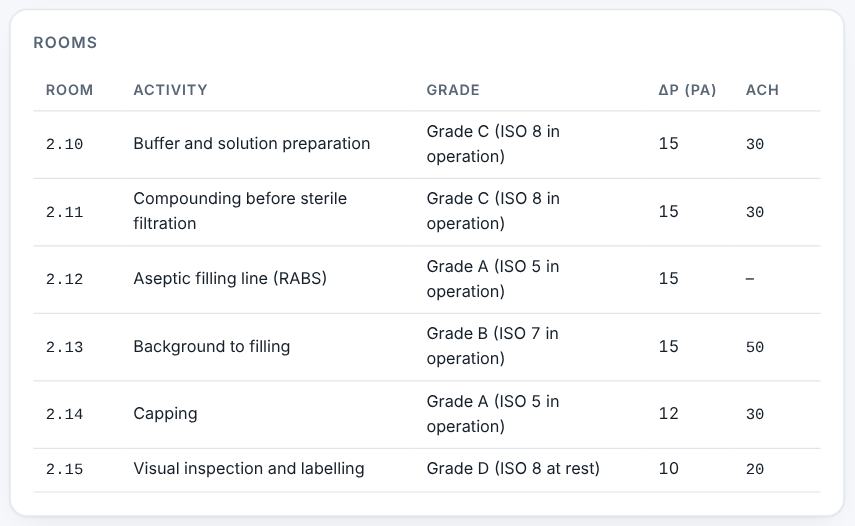This screenshot has width=855, height=526.
Task: Click ACH value 50 in room 2.13 row
Action: [755, 347]
